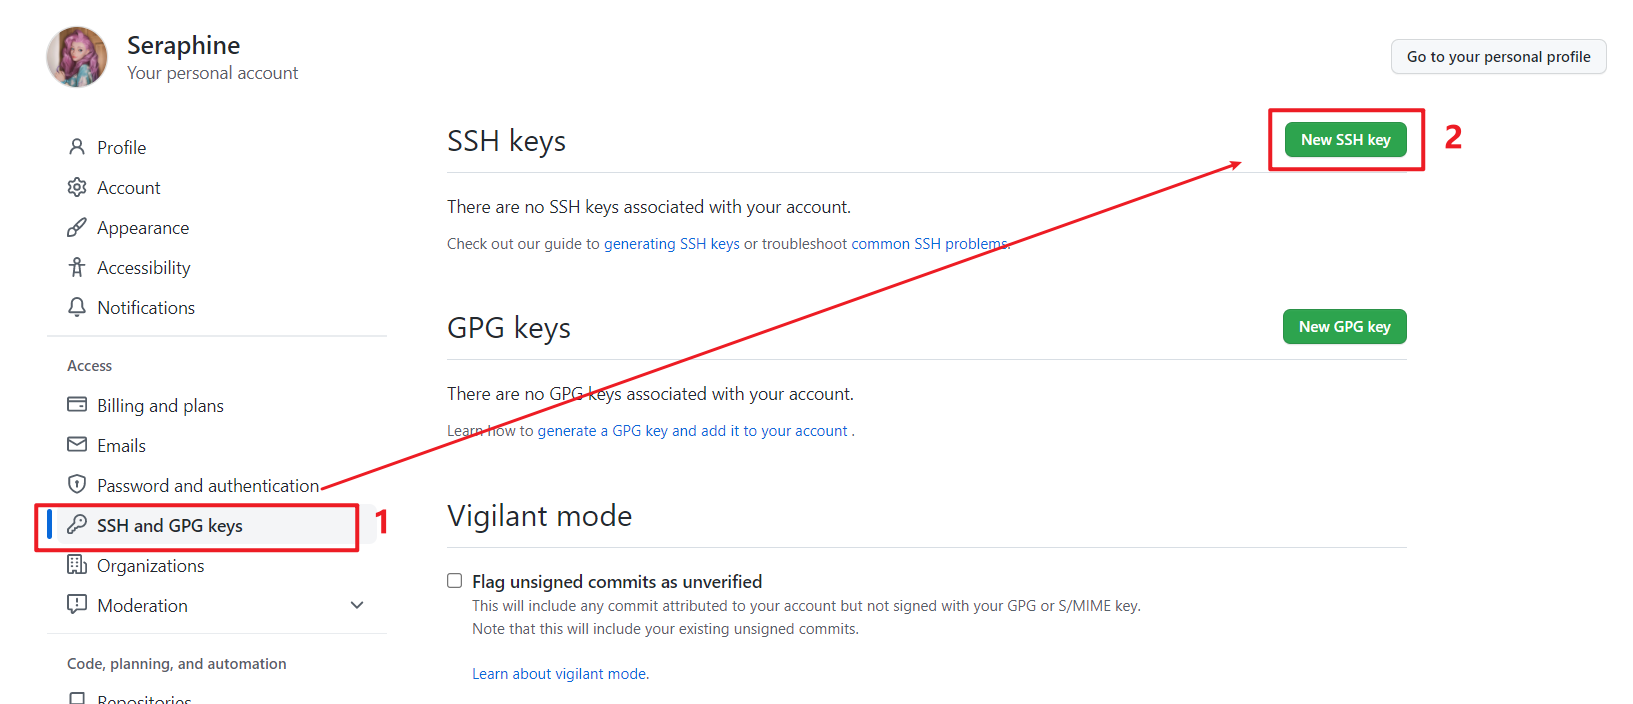Click the Profile person icon in sidebar

[77, 147]
